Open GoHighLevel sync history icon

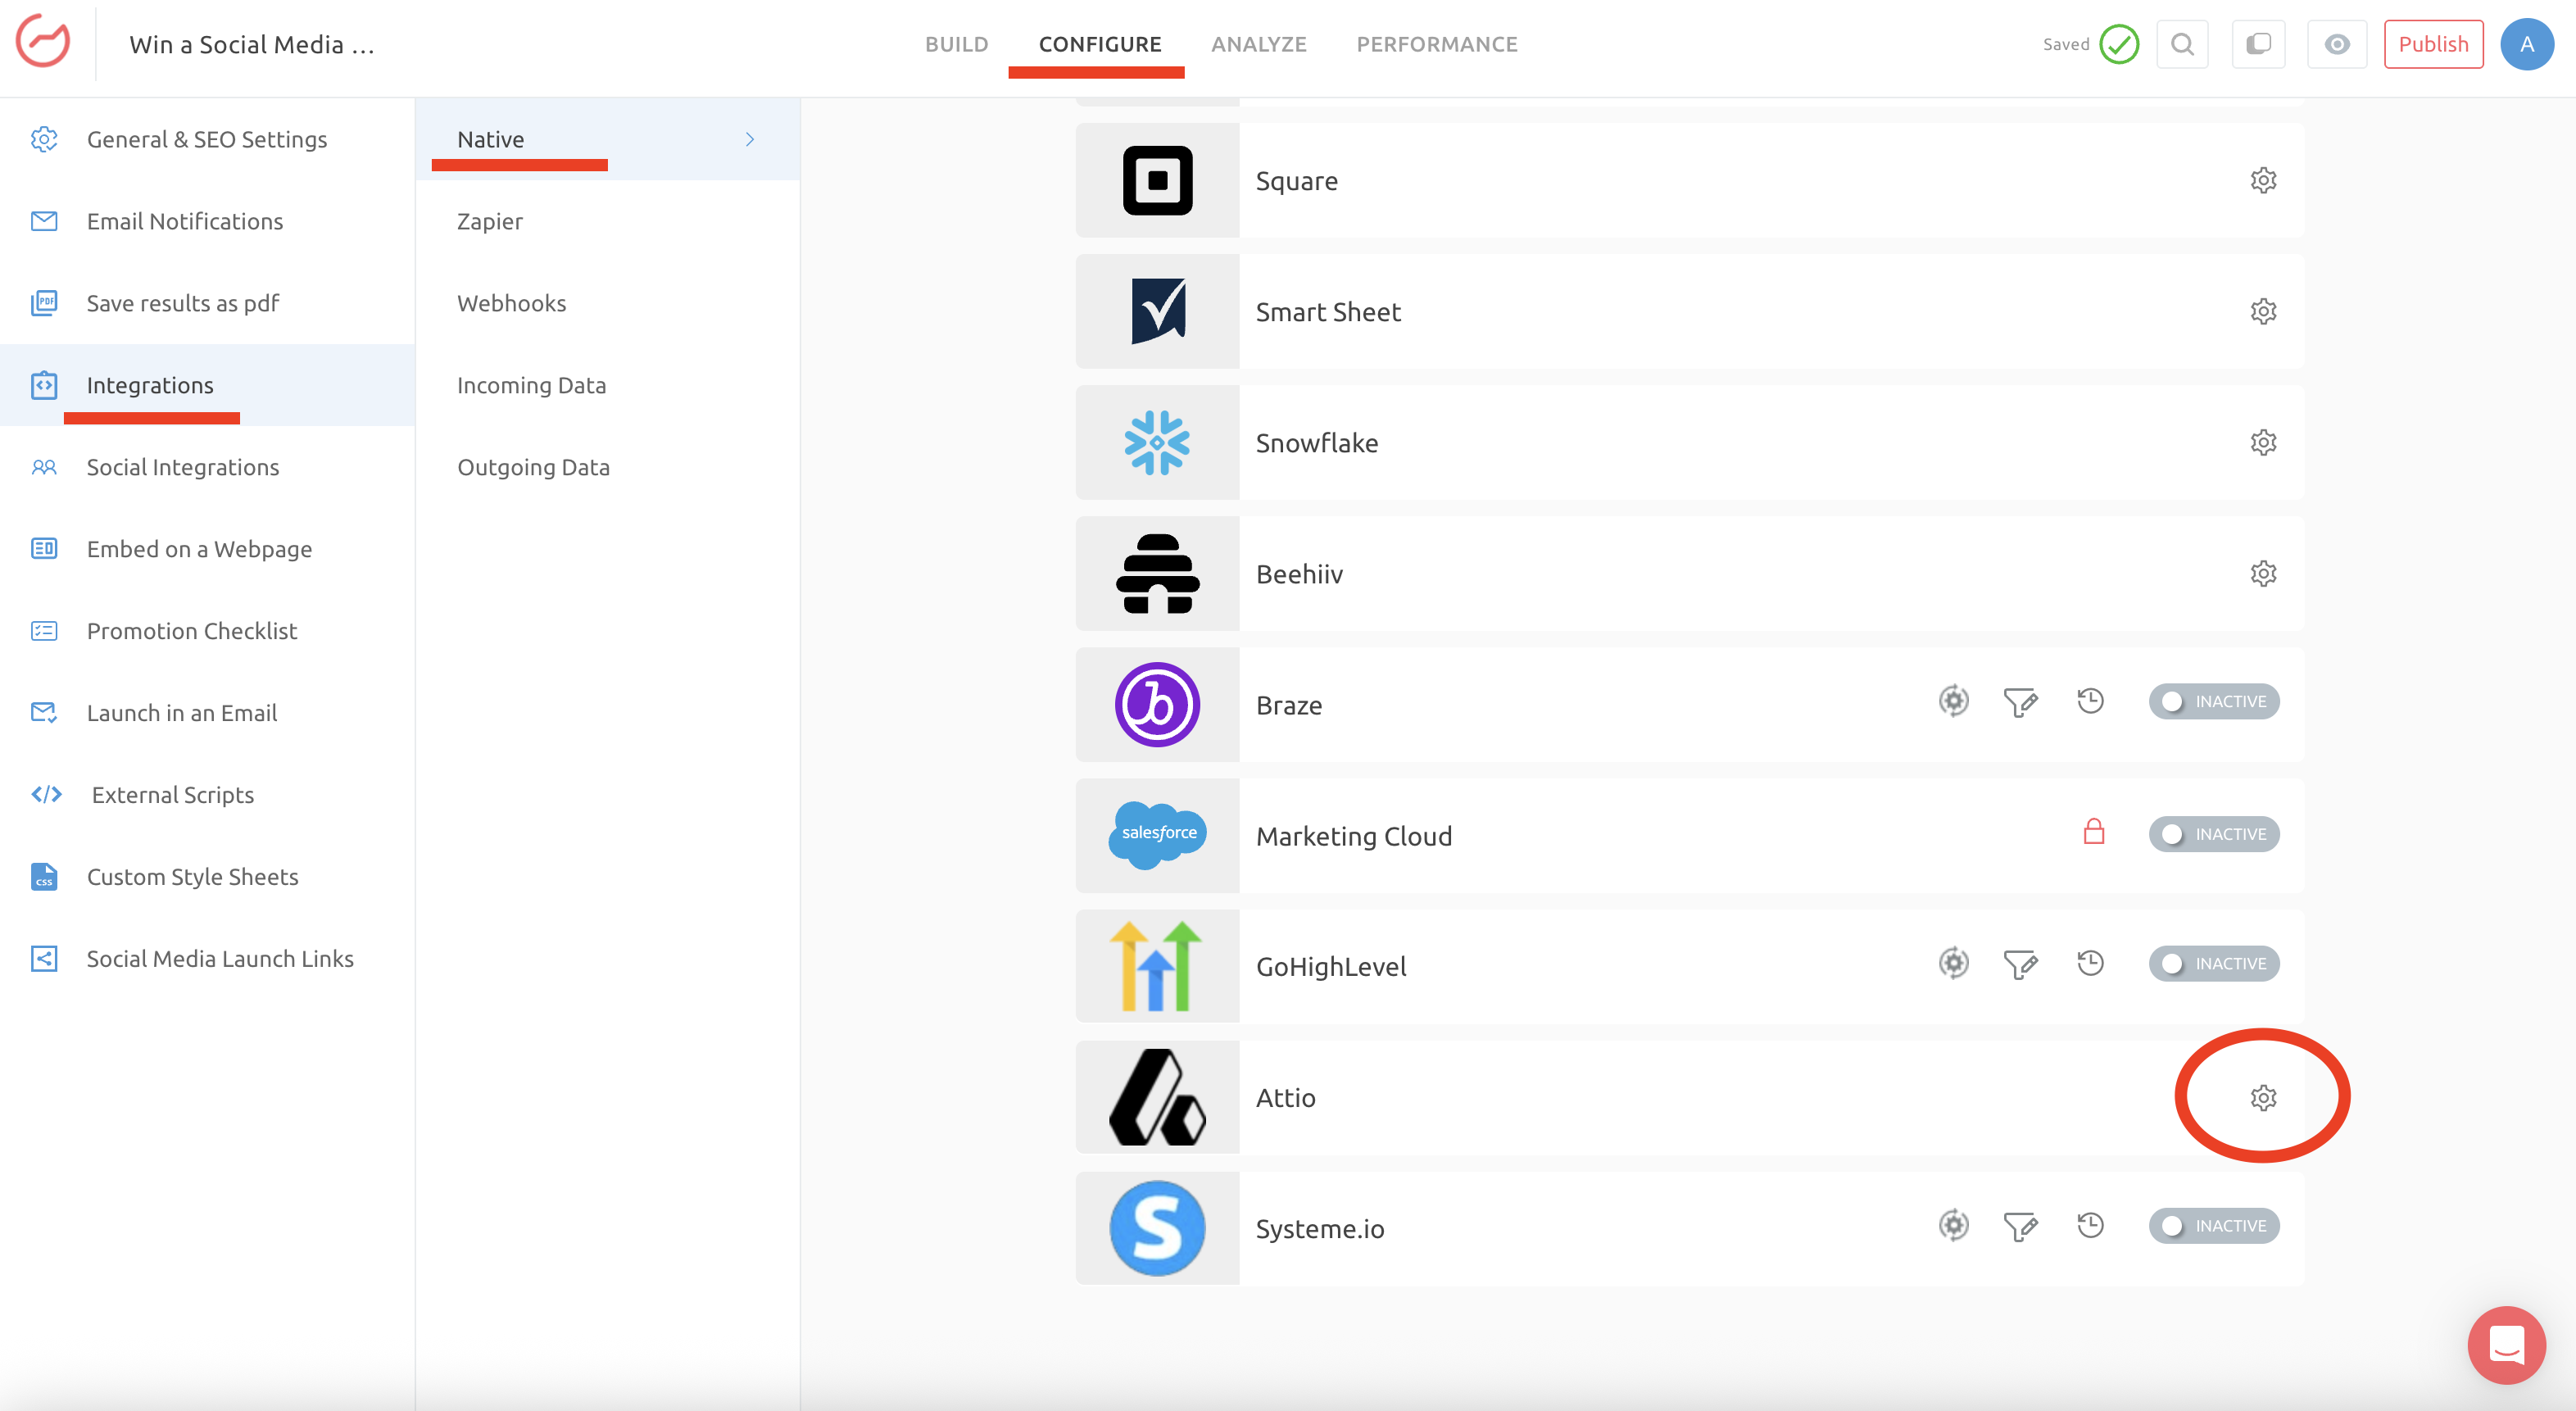(x=2090, y=963)
